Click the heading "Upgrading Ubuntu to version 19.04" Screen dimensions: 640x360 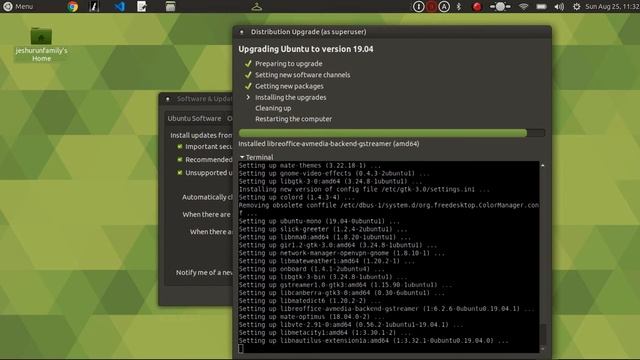pos(306,49)
